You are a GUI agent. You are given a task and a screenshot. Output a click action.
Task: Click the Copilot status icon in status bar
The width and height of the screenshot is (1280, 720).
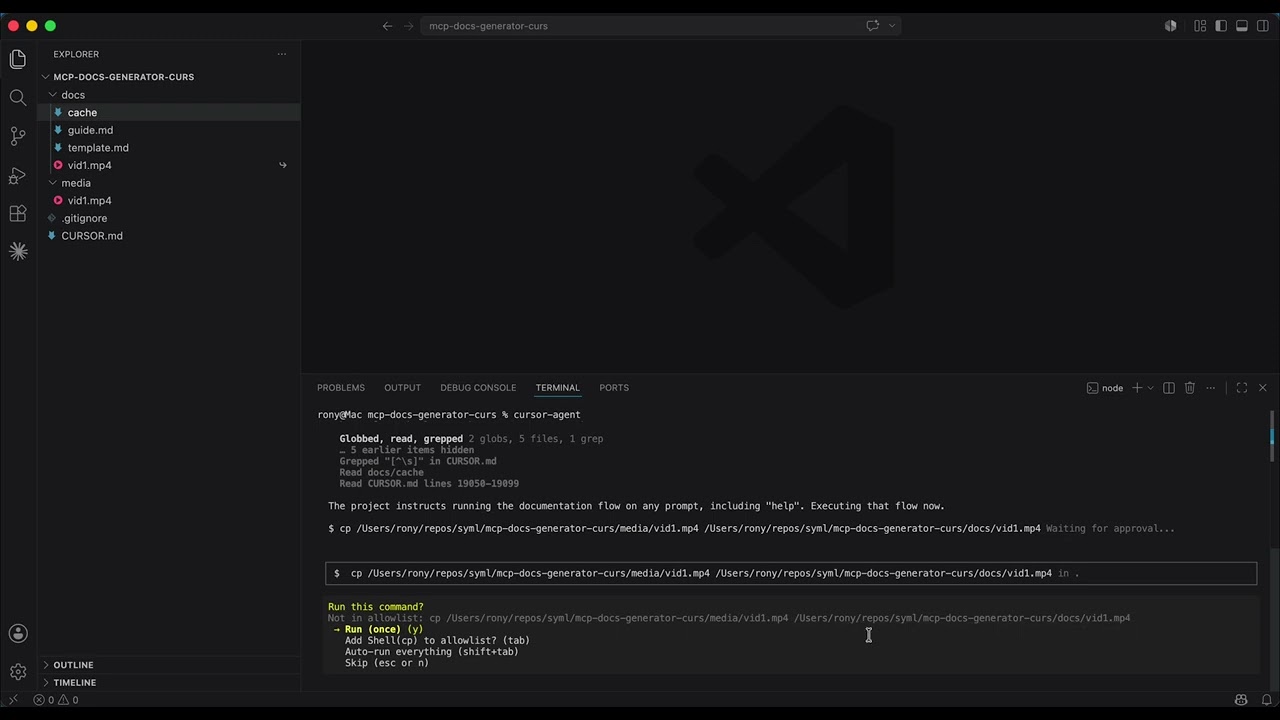pos(1241,700)
